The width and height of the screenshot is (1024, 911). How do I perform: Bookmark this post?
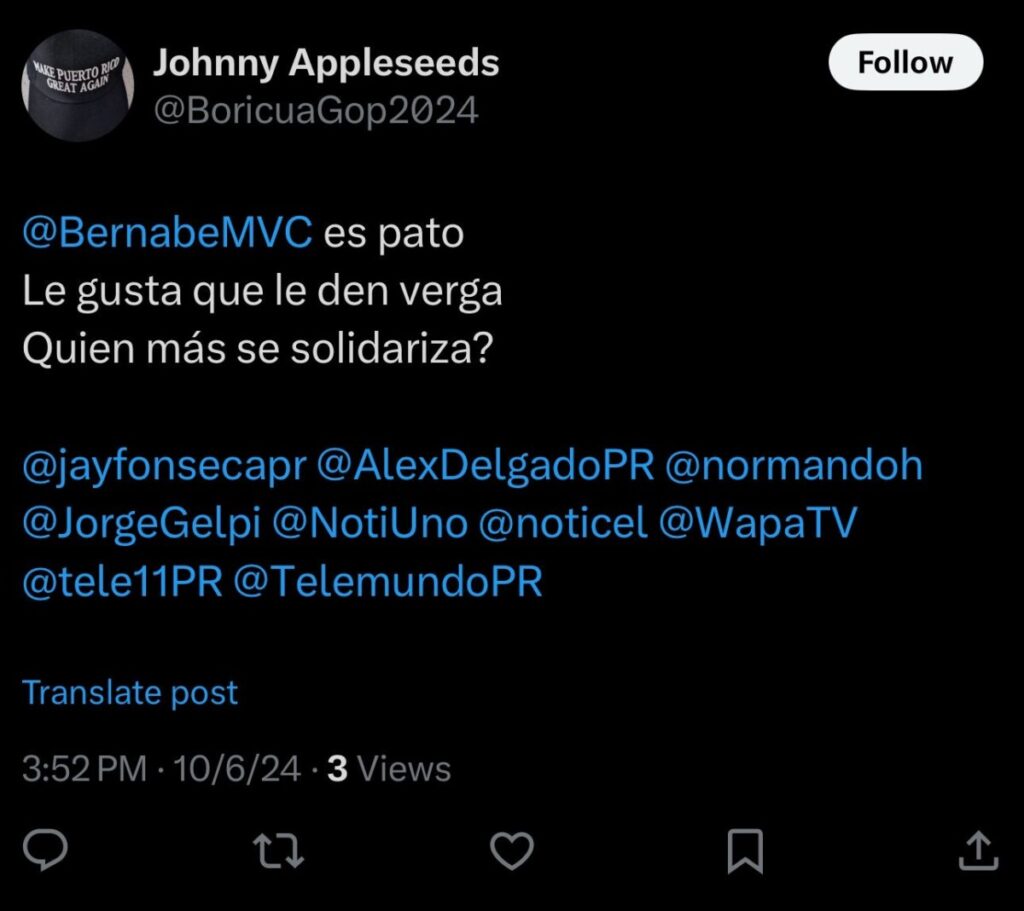point(745,851)
